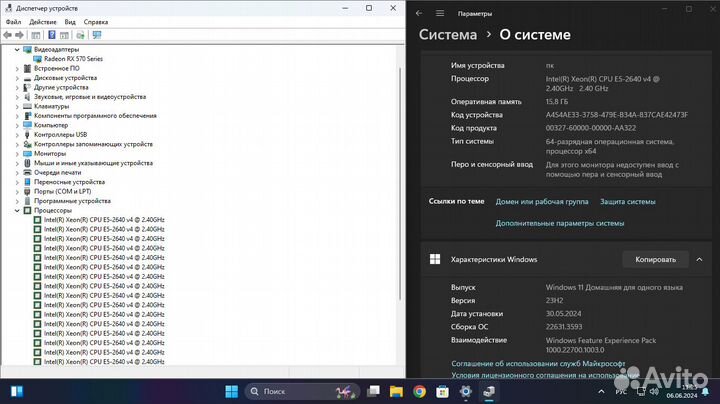Viewport: 720px width, 404px height.
Task: Click the Контроллеры запоминающих устройств icon
Action: pyautogui.click(x=28, y=144)
